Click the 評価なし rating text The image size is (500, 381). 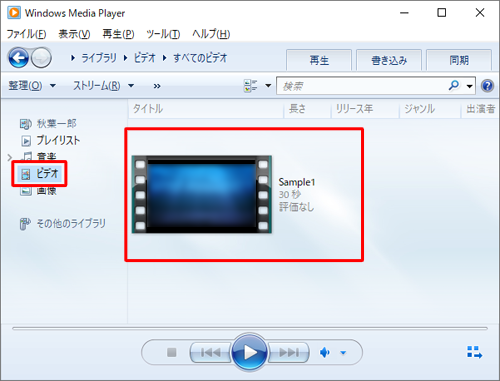296,207
